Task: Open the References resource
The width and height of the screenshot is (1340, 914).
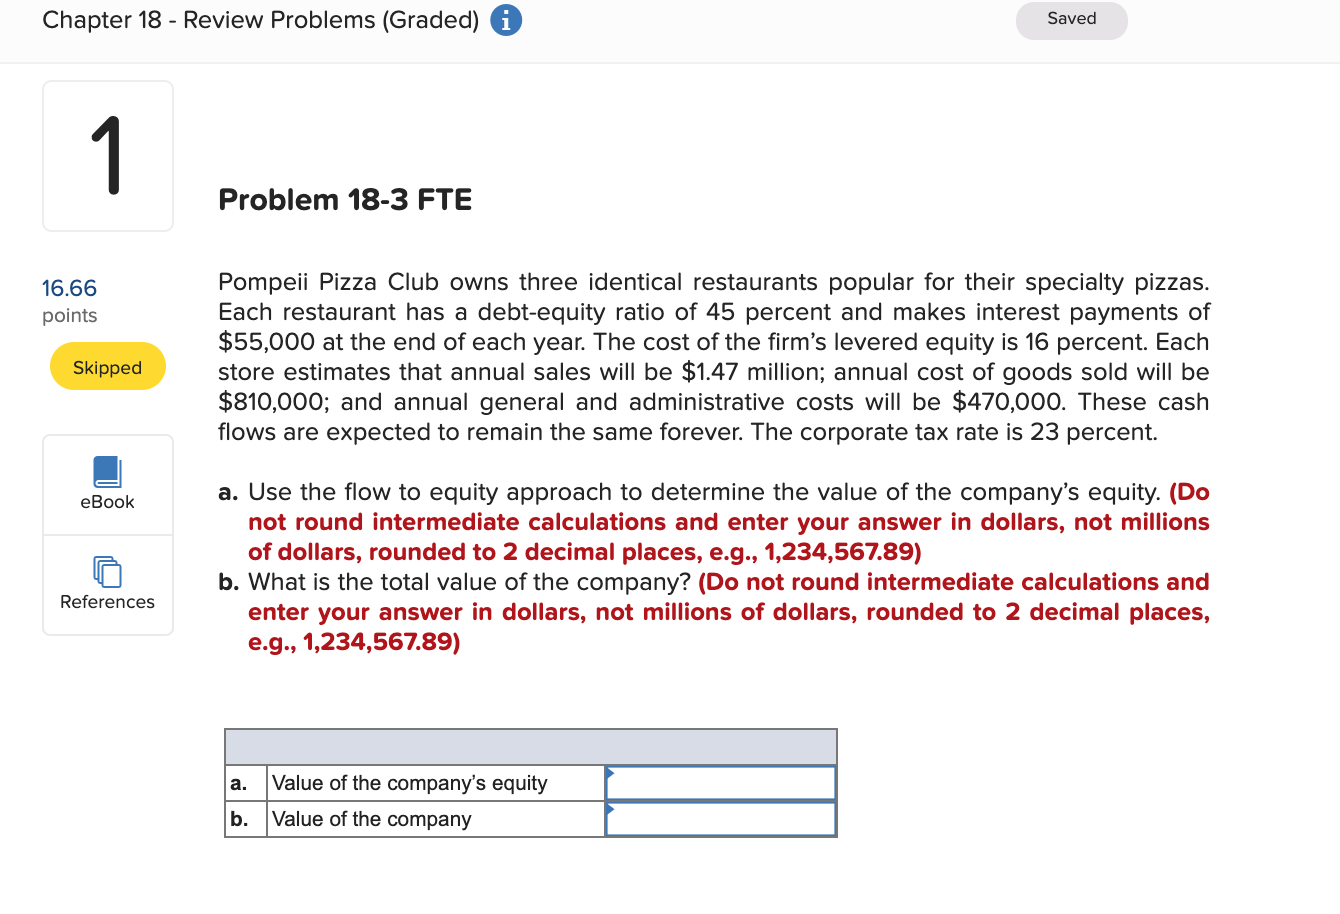Action: pyautogui.click(x=107, y=585)
